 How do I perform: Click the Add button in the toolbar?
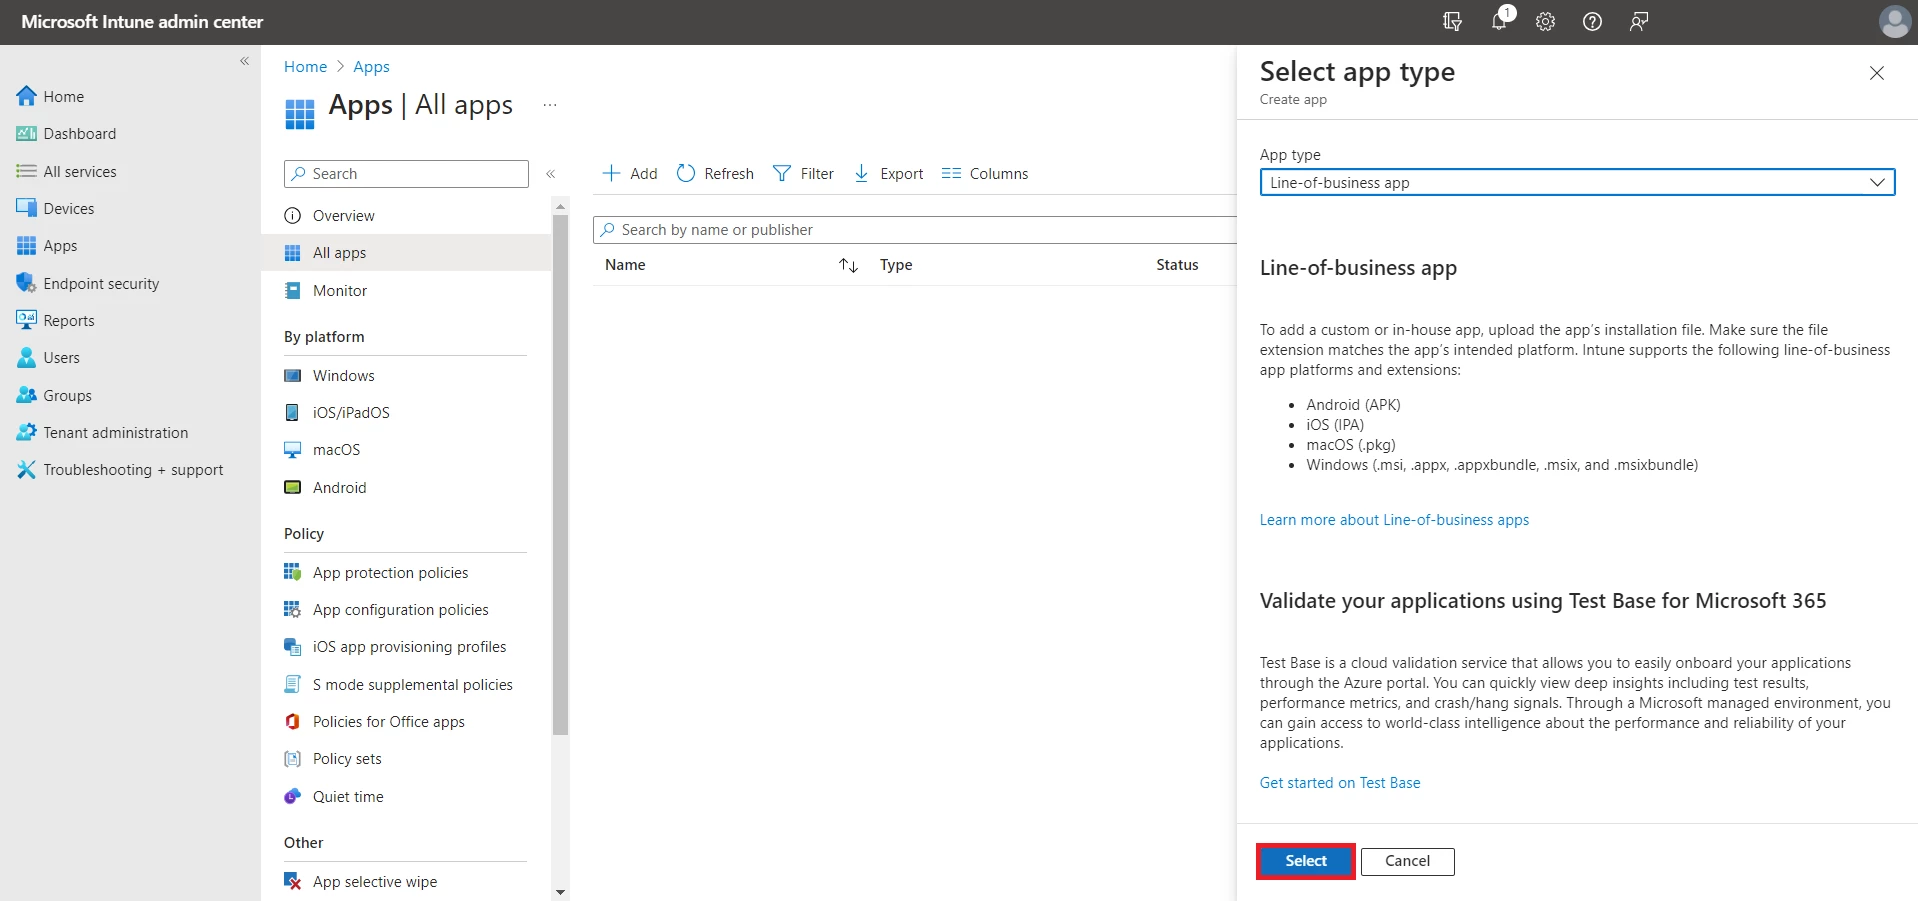tap(630, 174)
